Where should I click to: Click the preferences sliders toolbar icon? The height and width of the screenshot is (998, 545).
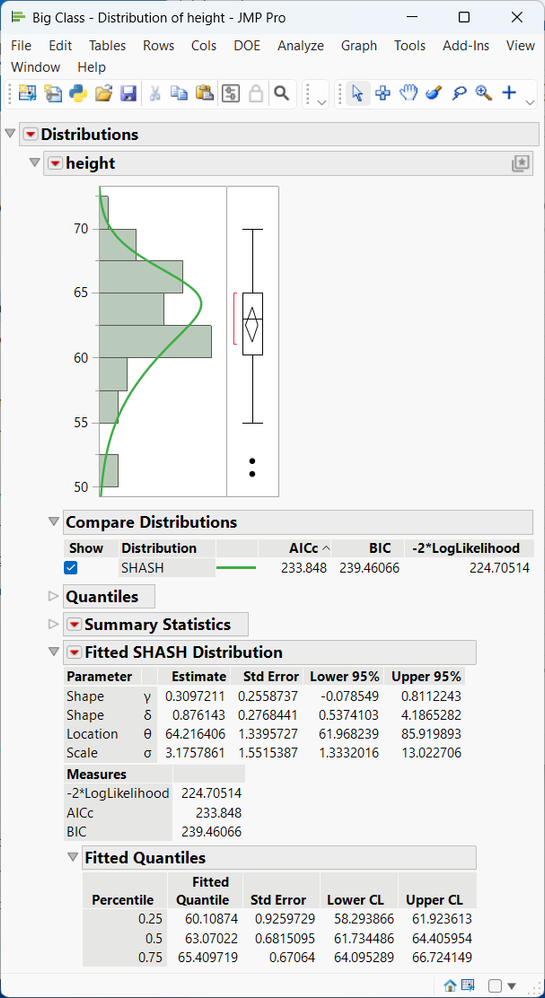click(230, 94)
